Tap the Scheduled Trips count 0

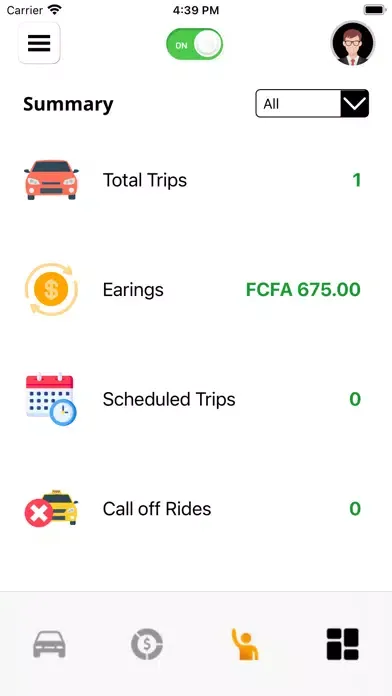355,399
